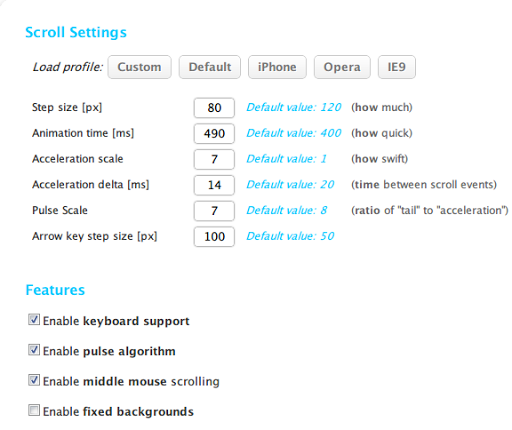Click Default value: 8 for Pulse Scale
Screen dimensions: 512x430
(x=286, y=210)
